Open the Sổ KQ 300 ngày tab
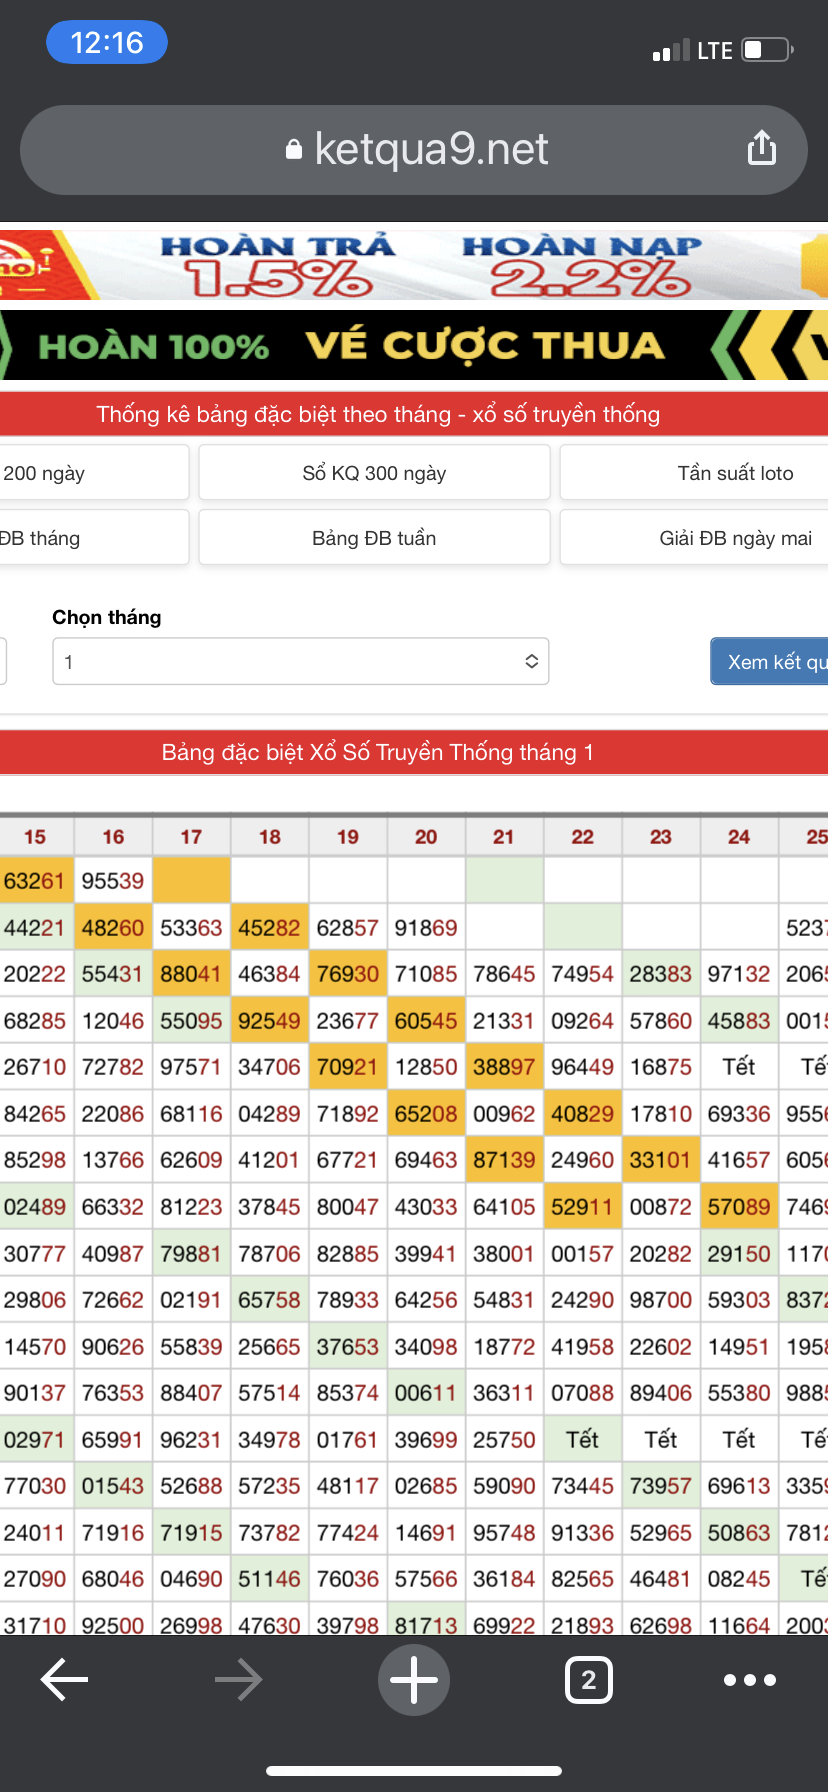Viewport: 828px width, 1792px height. tap(374, 473)
